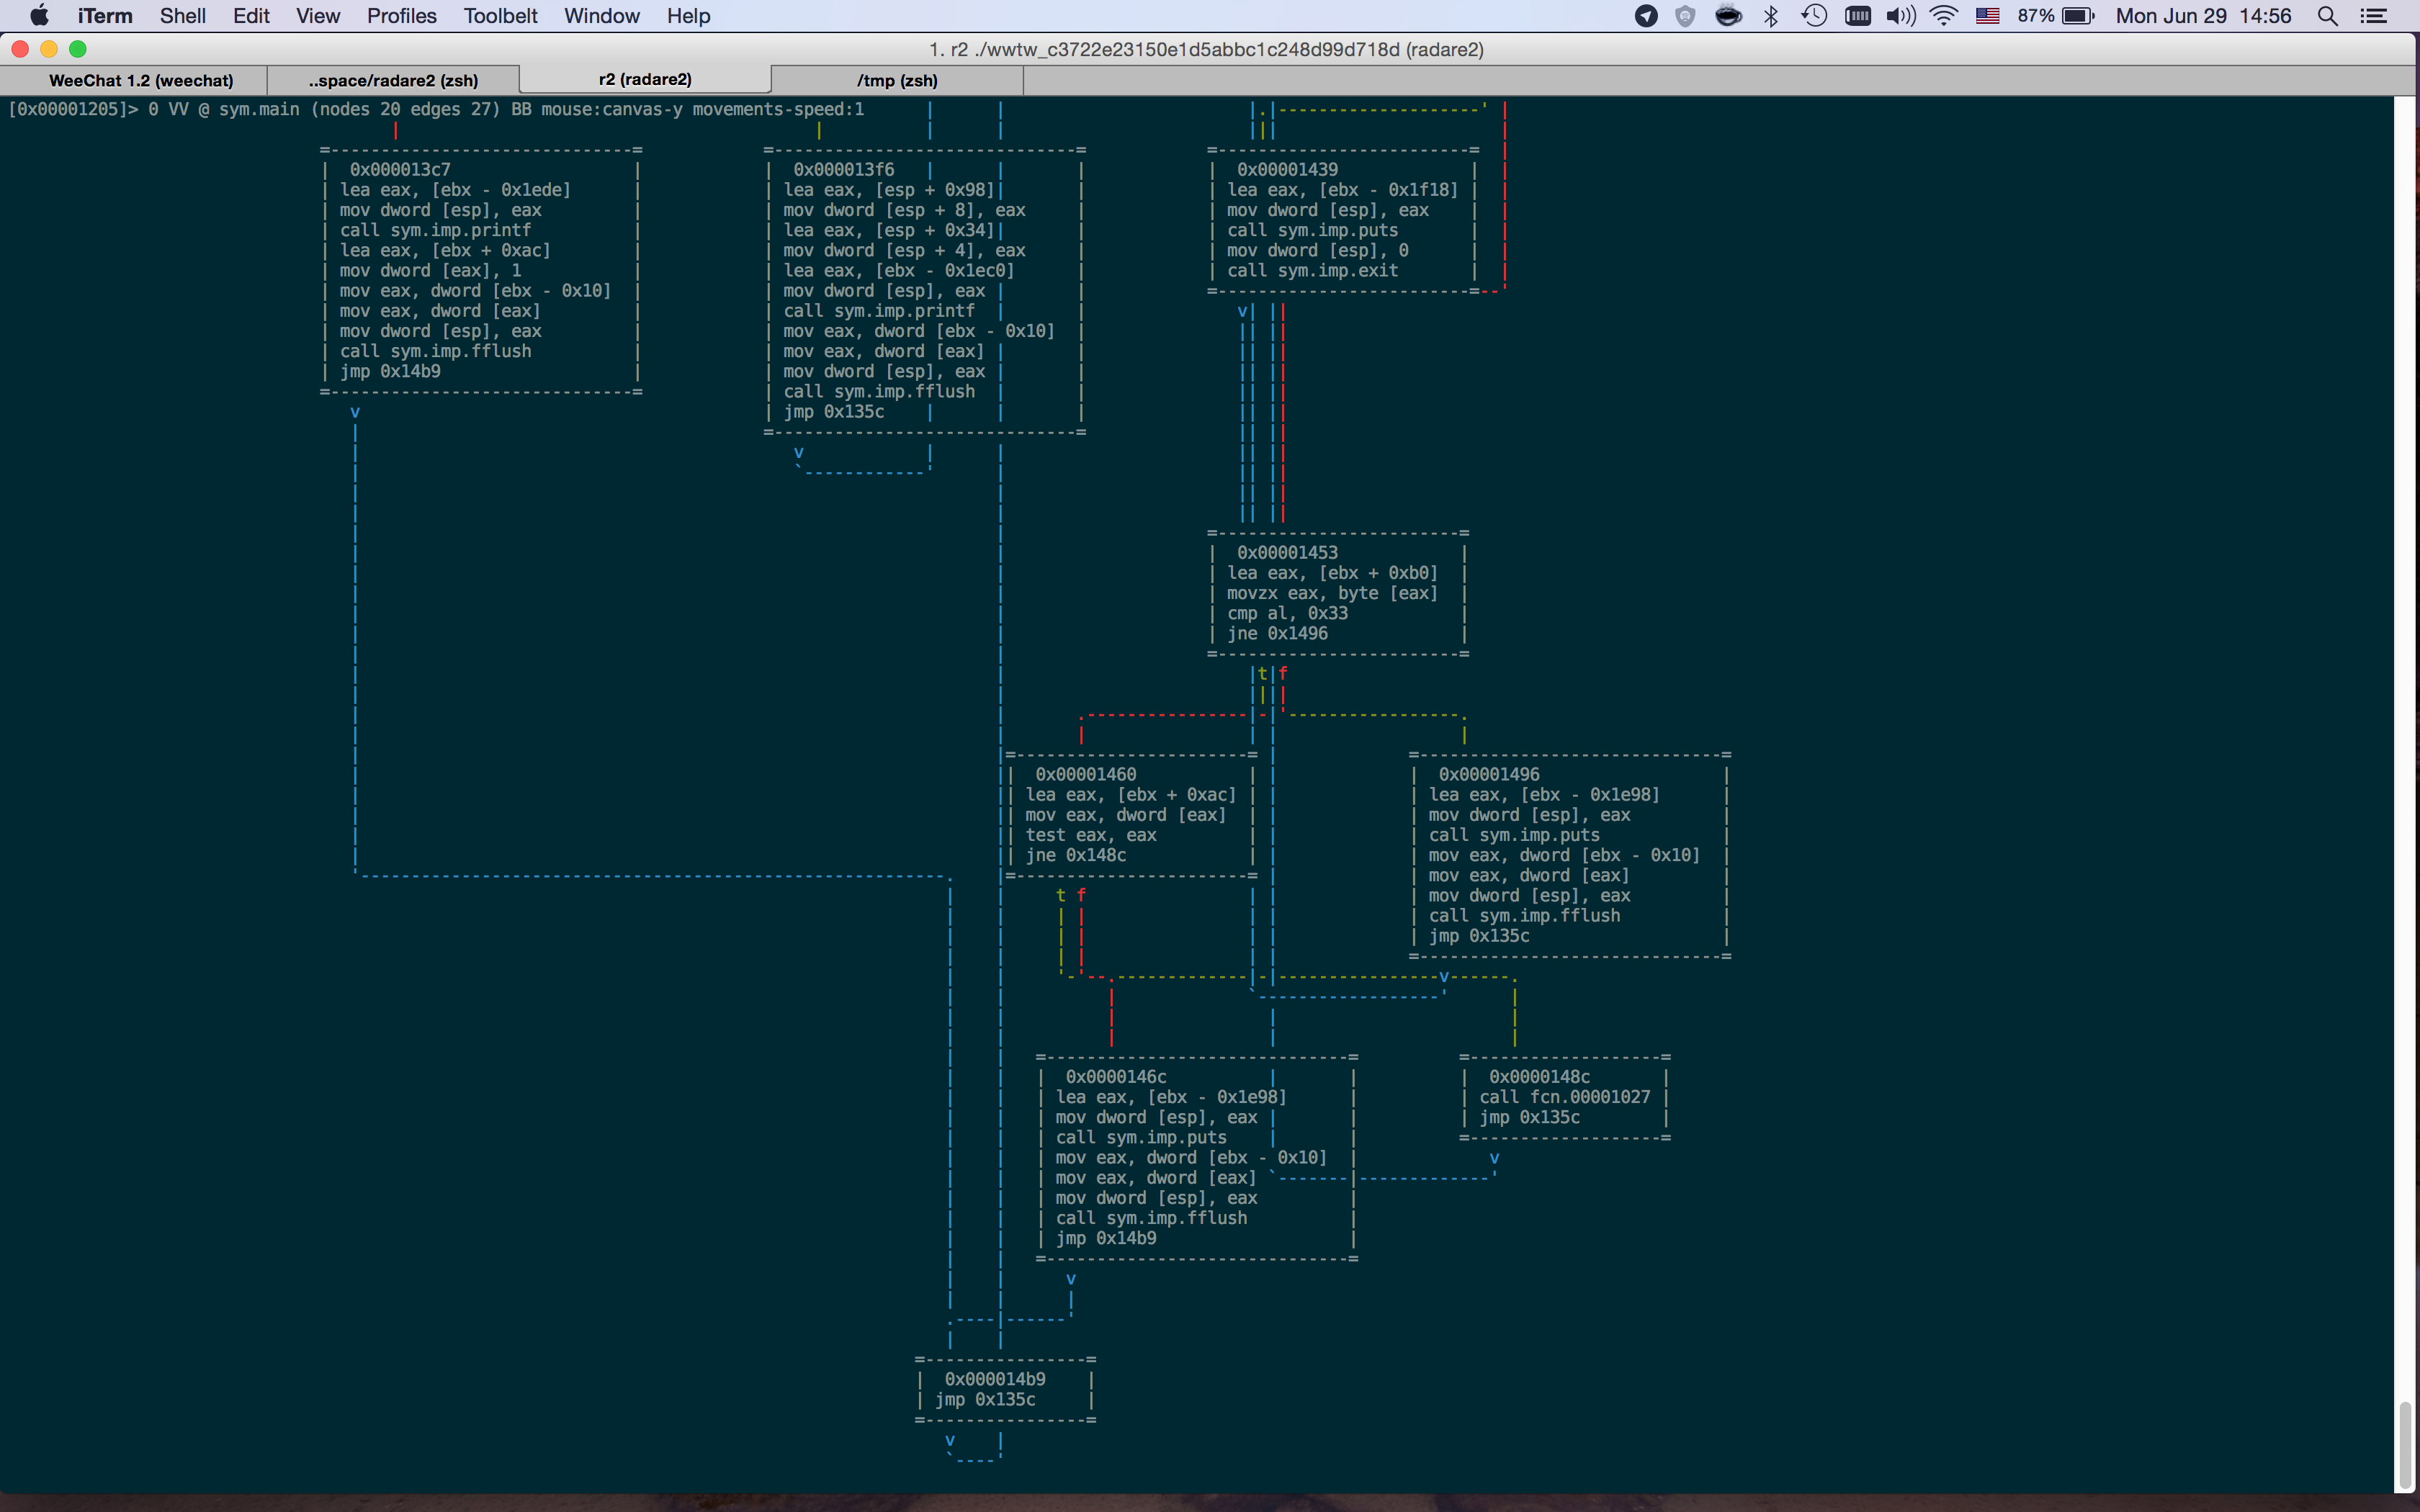2420x1512 pixels.
Task: Open the Edit menu
Action: pyautogui.click(x=251, y=16)
